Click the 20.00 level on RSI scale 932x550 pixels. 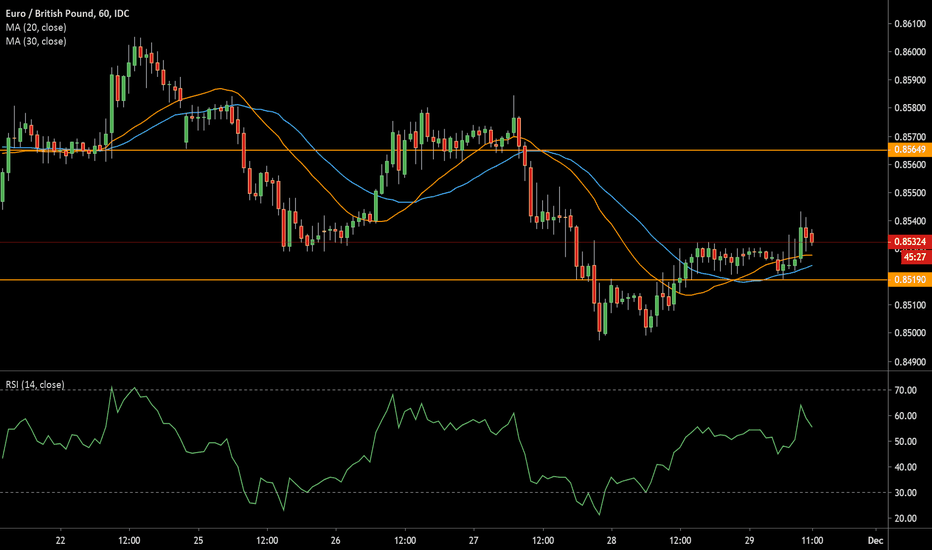point(908,518)
